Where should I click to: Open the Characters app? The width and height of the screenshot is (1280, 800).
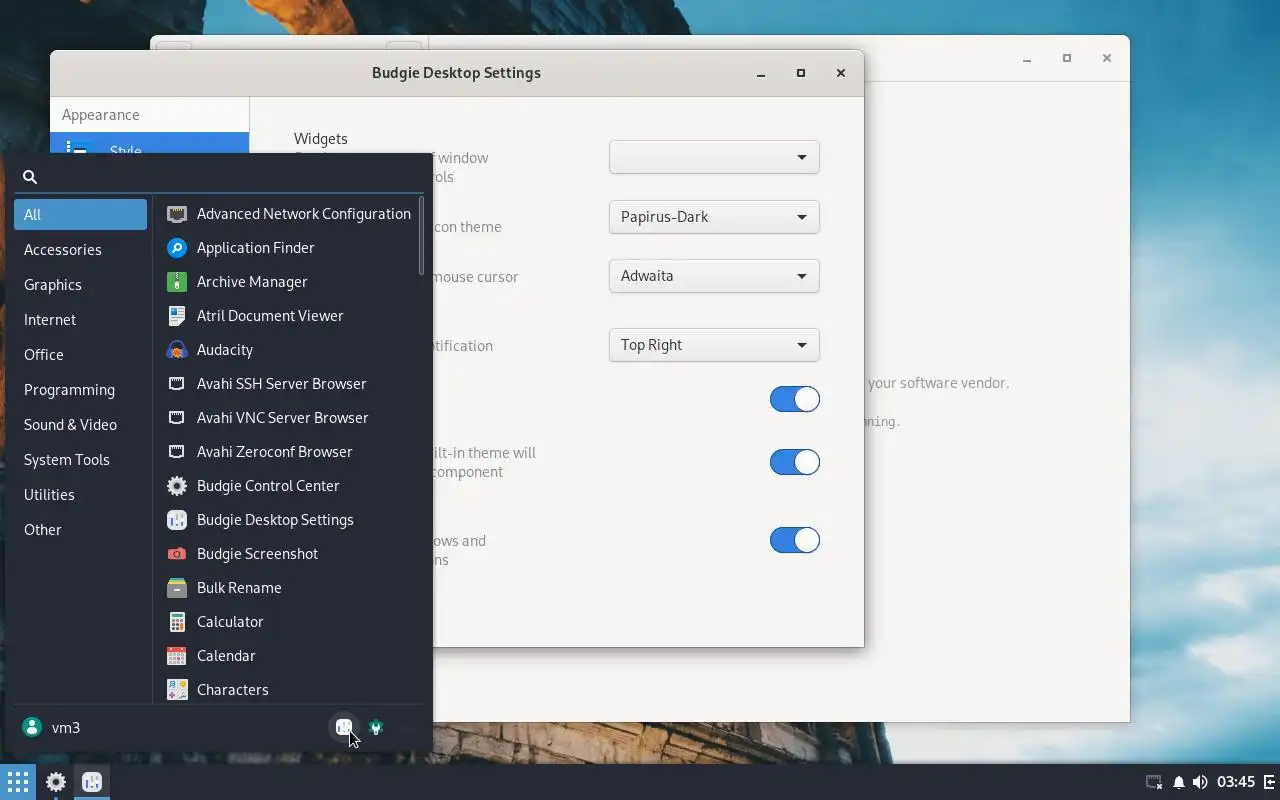click(289, 690)
